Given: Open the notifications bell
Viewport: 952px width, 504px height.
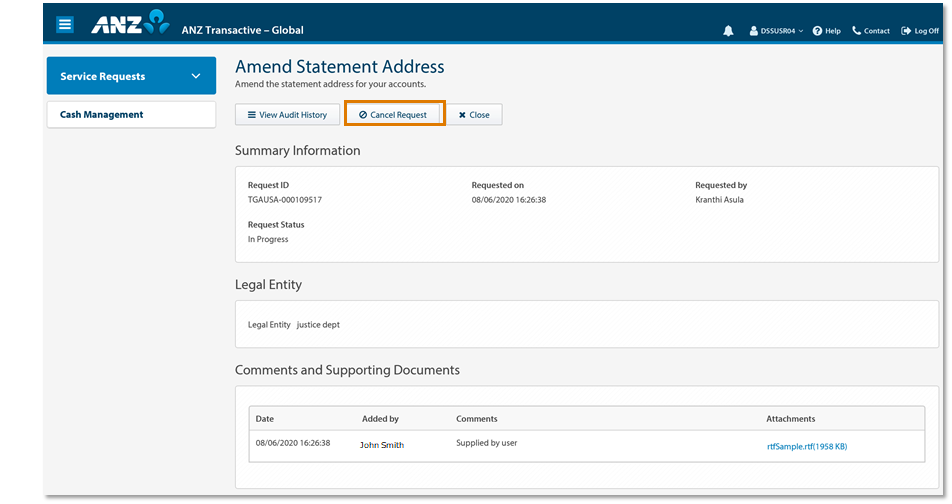Looking at the screenshot, I should click(728, 31).
